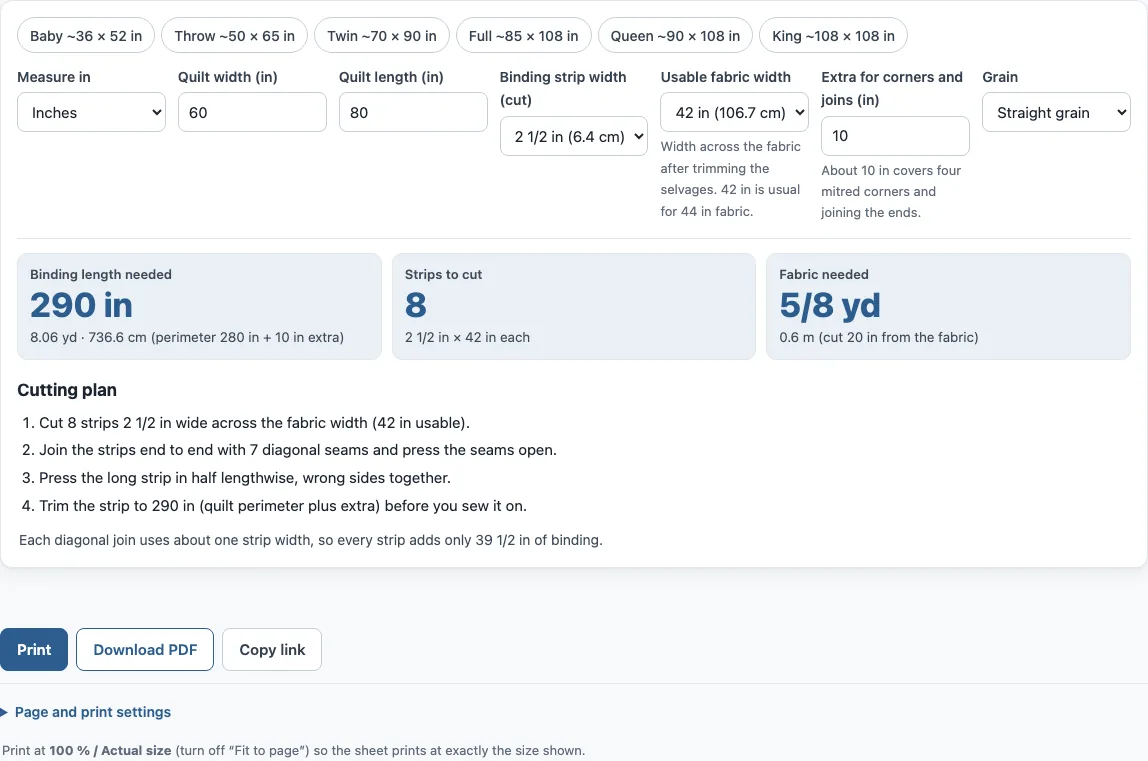Choose the Throw ~50 × 65 in preset
1148x761 pixels.
click(234, 36)
